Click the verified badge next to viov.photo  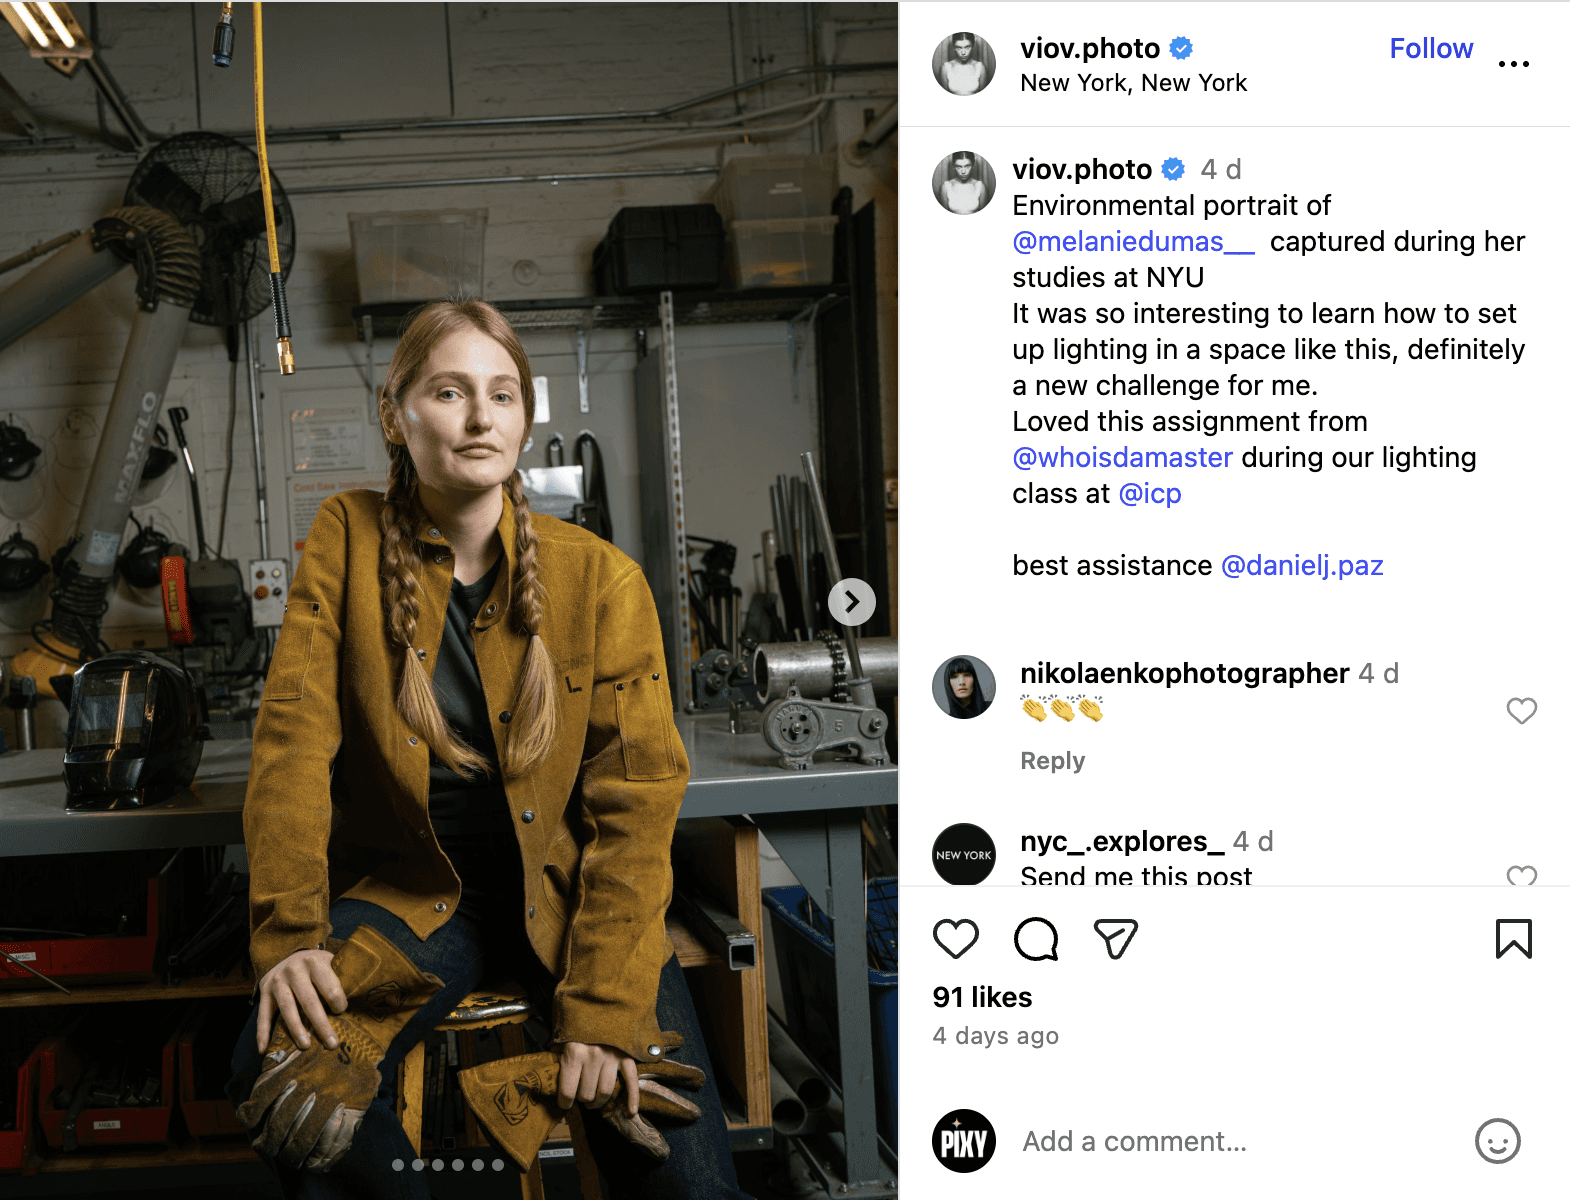click(1181, 48)
